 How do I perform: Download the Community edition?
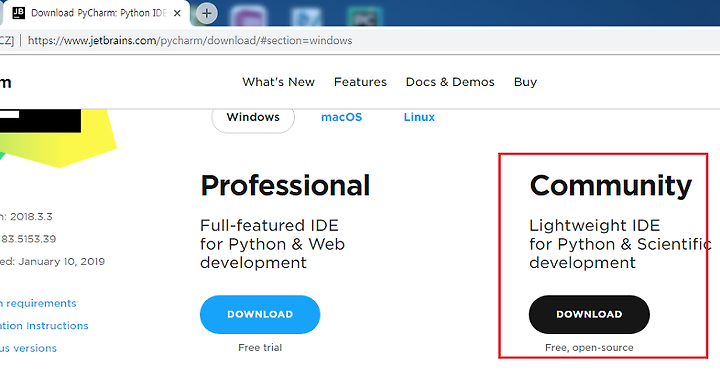589,314
